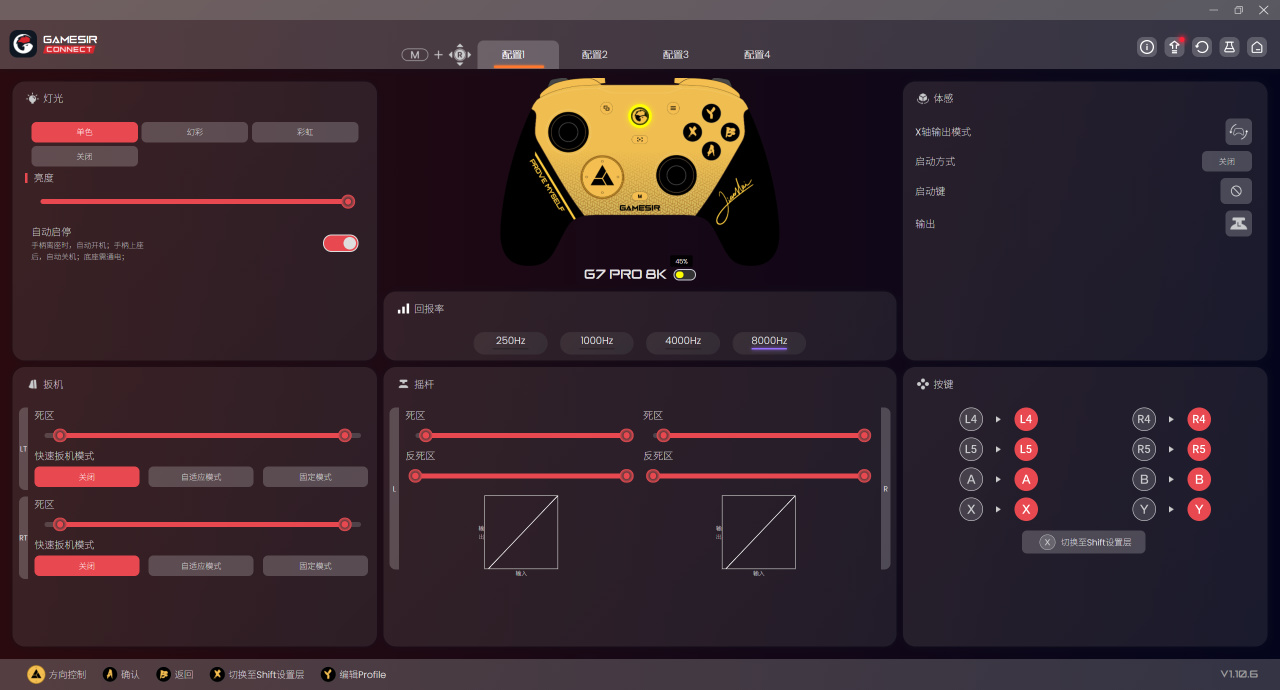Click the 亮度 brightness slider handle
Viewport: 1280px width, 690px height.
(x=348, y=201)
